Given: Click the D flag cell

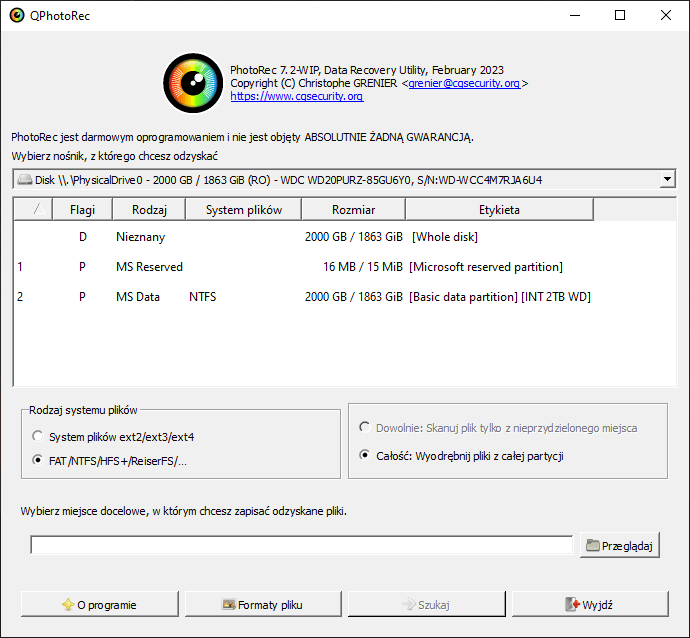Looking at the screenshot, I should pyautogui.click(x=83, y=237).
